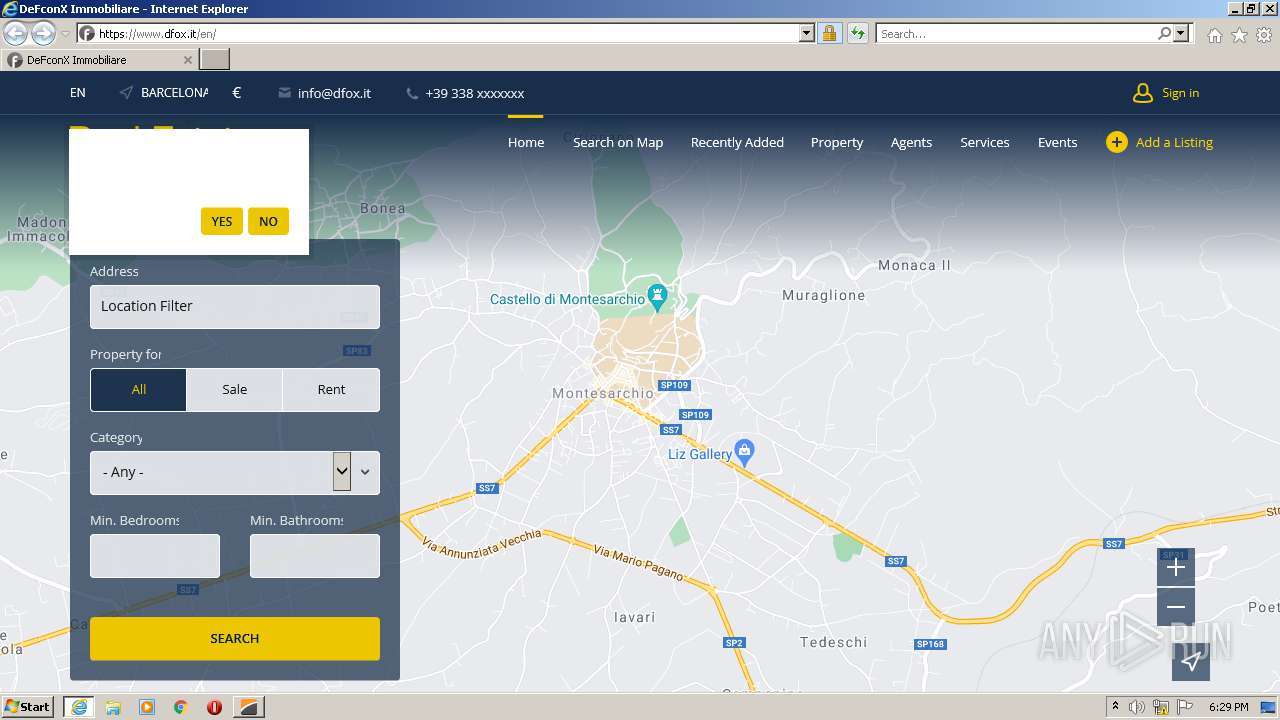The height and width of the screenshot is (720, 1280).
Task: Select Sale under Property for
Action: point(235,390)
